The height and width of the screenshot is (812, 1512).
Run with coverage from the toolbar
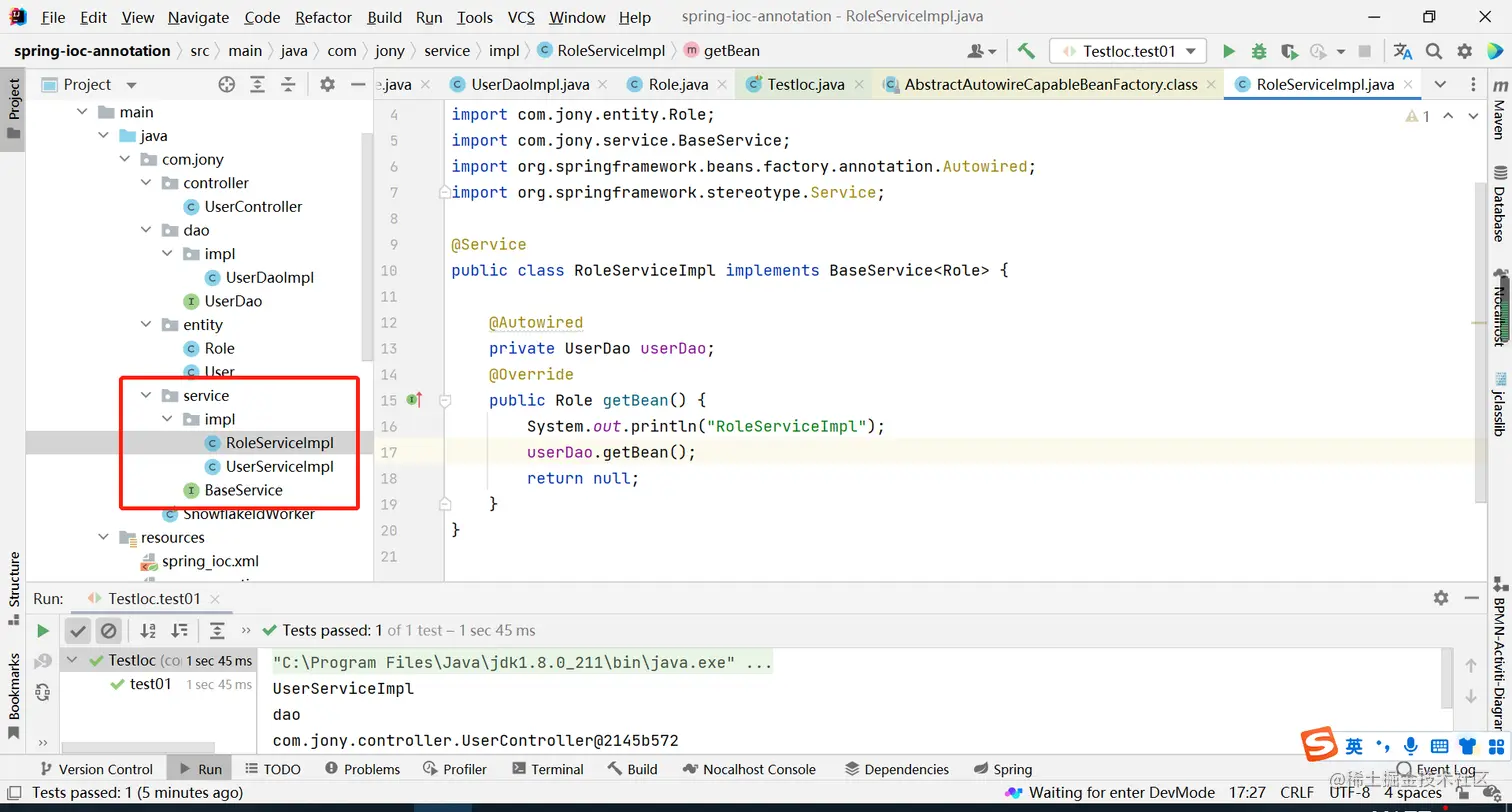tap(1289, 51)
